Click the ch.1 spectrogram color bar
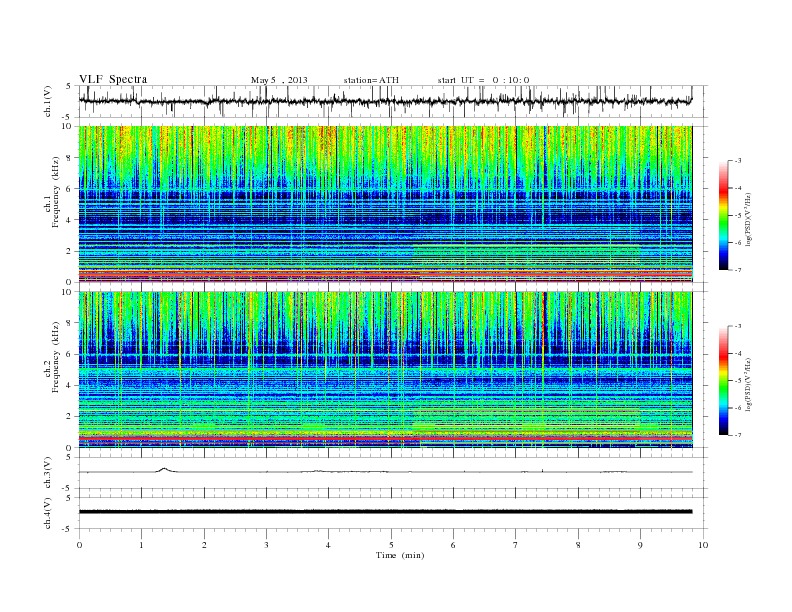 coord(723,216)
